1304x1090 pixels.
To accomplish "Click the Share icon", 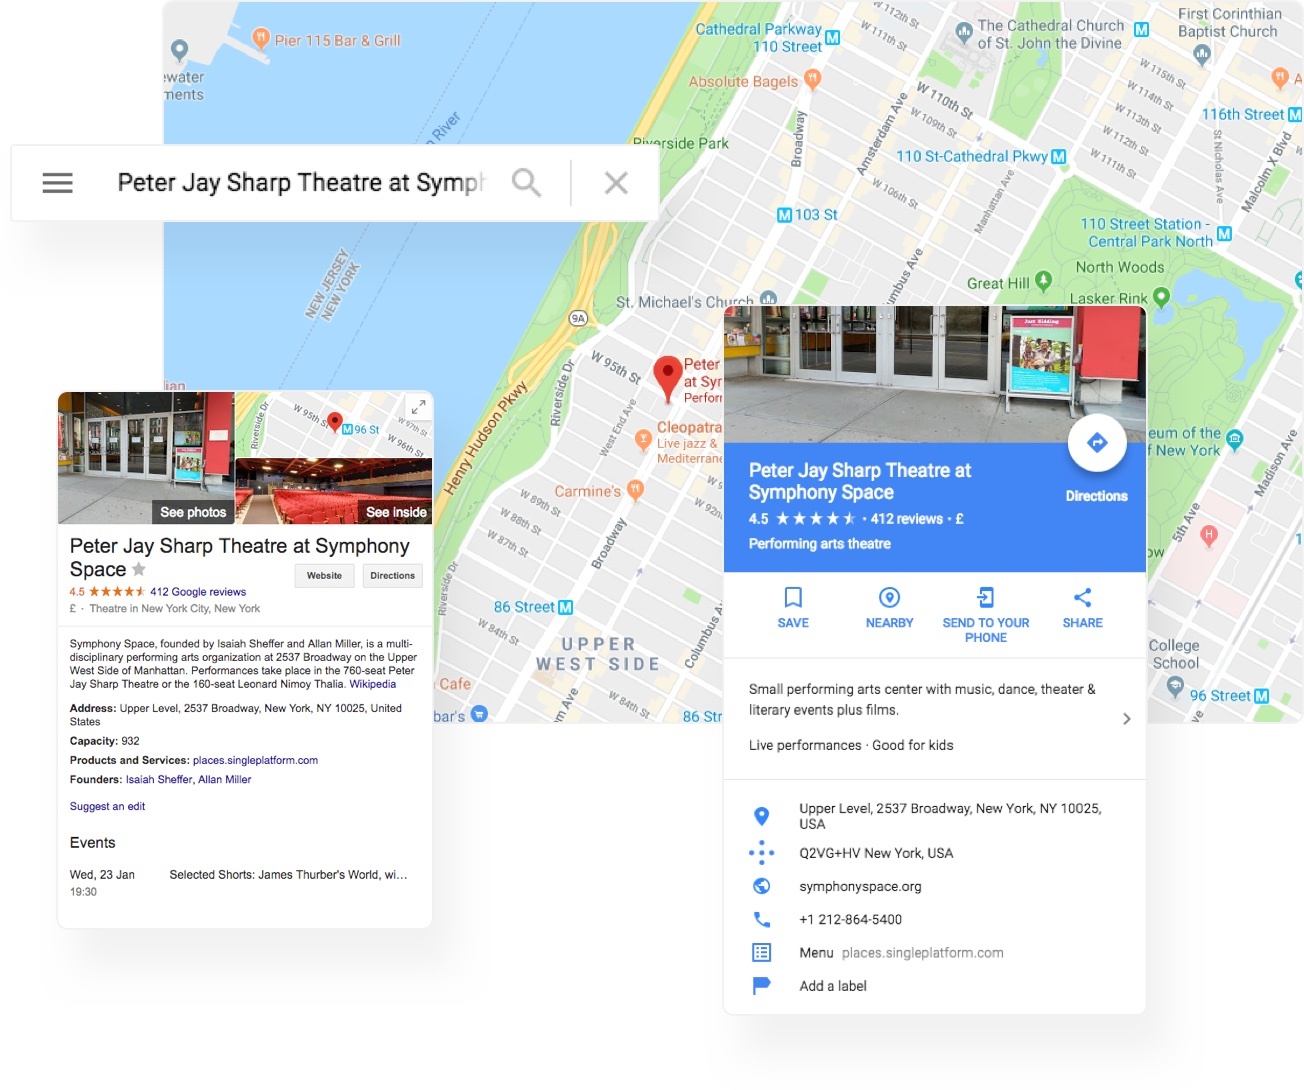I will pos(1082,597).
